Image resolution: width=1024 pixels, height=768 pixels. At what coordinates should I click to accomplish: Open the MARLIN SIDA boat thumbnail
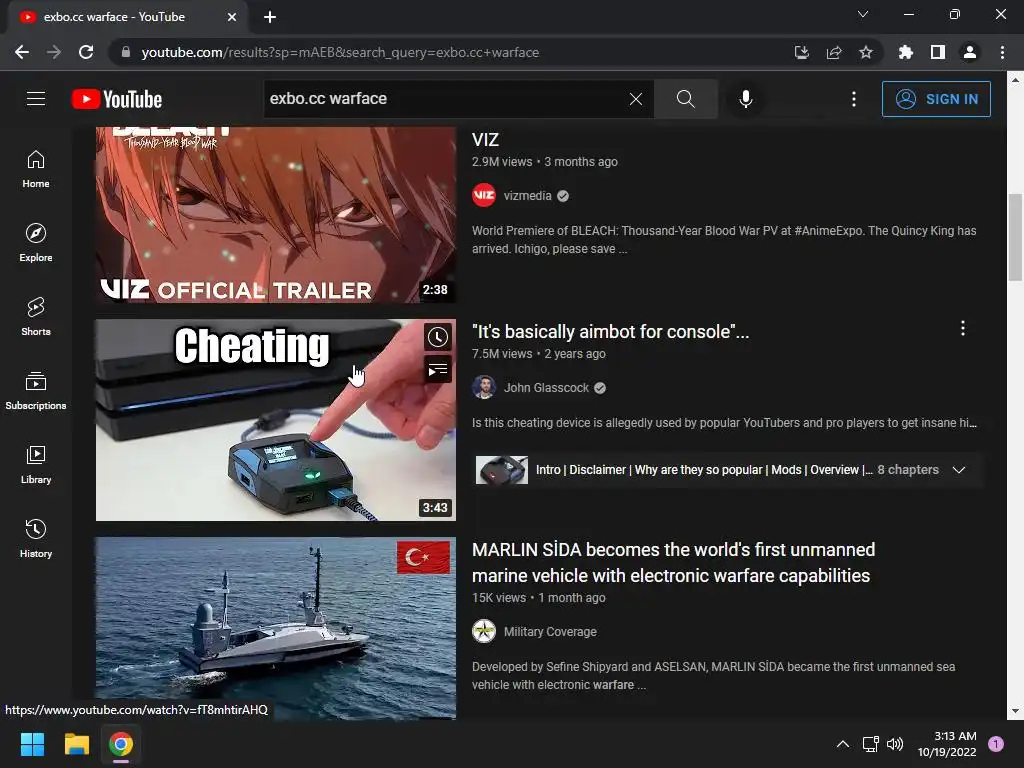coord(276,628)
